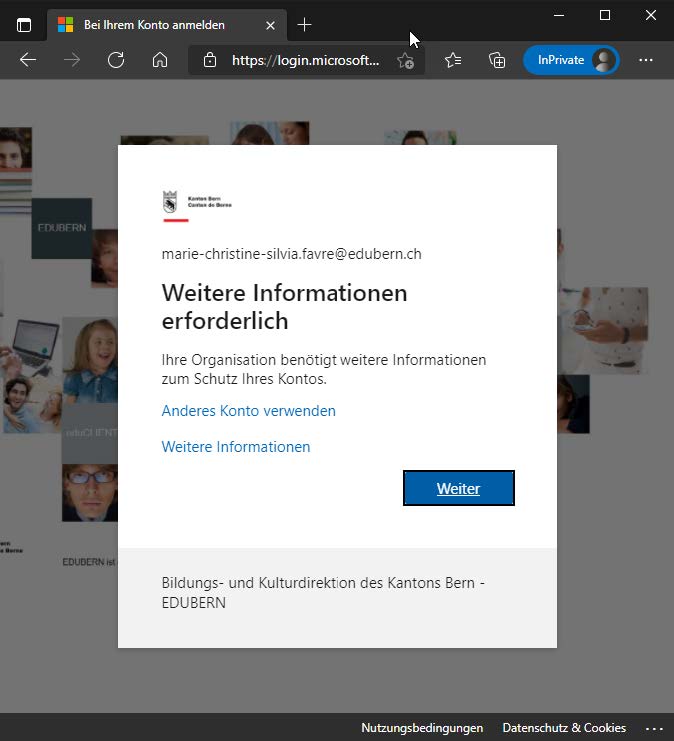Go to Home page icon
Screen dimensions: 674x741
[x=160, y=60]
